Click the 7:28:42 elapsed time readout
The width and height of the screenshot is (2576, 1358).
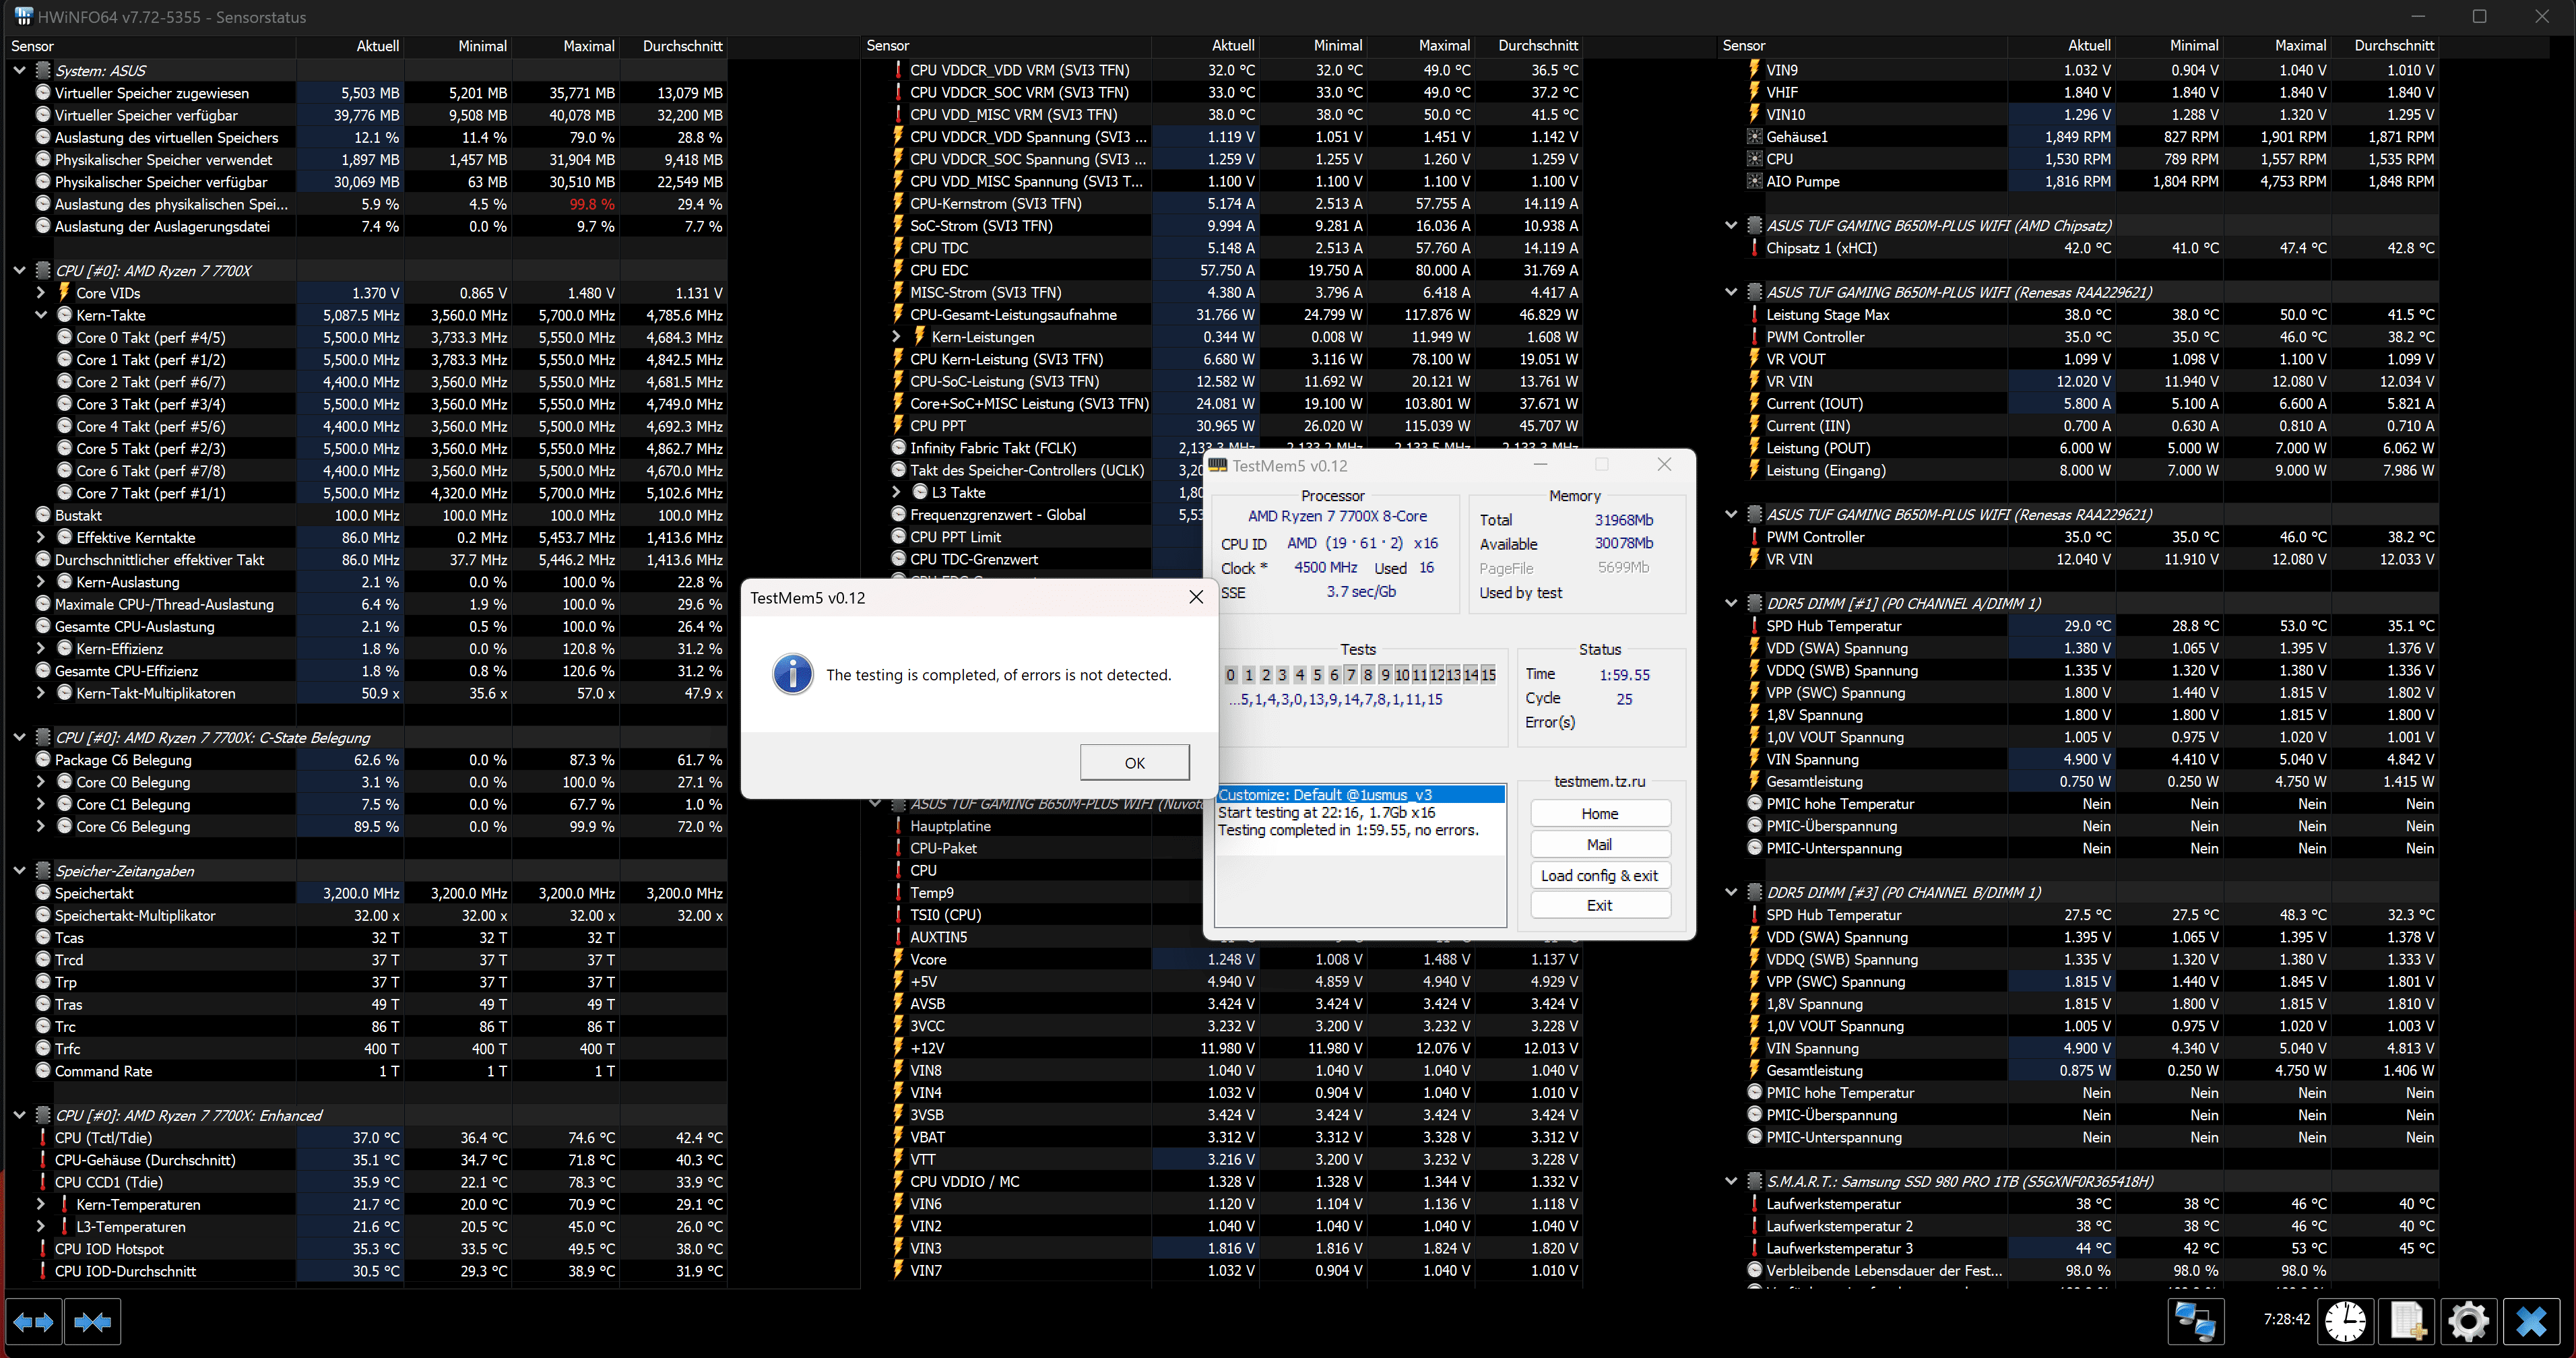(x=2286, y=1319)
